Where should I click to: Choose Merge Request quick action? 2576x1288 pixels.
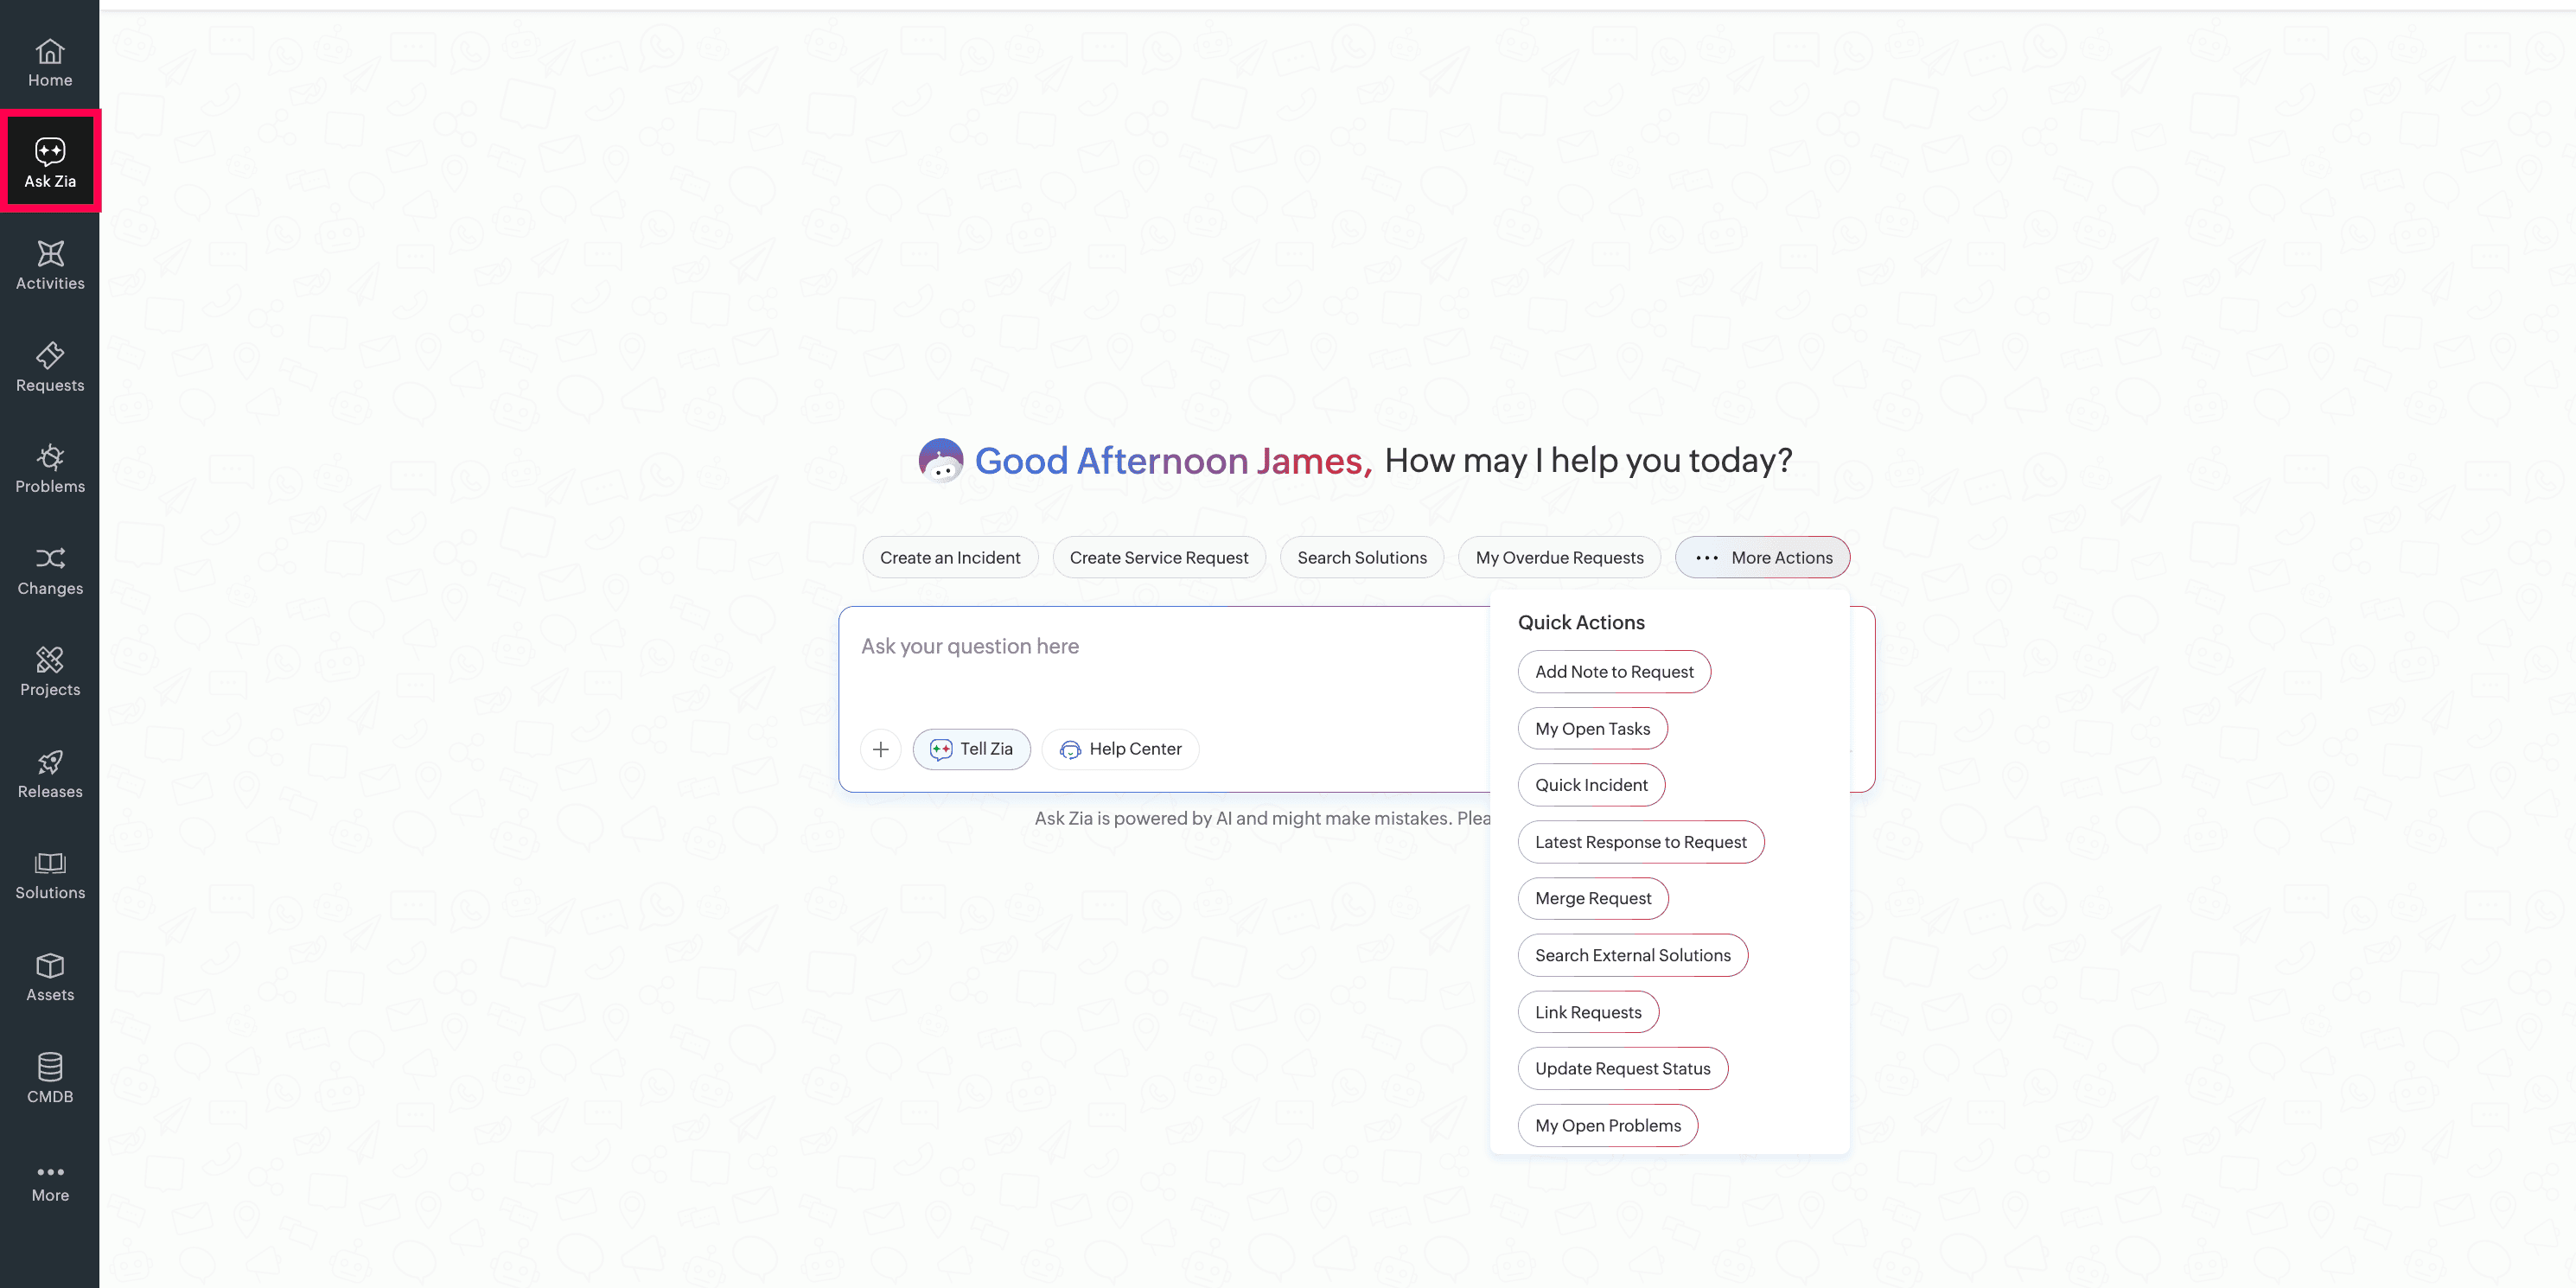pos(1592,898)
